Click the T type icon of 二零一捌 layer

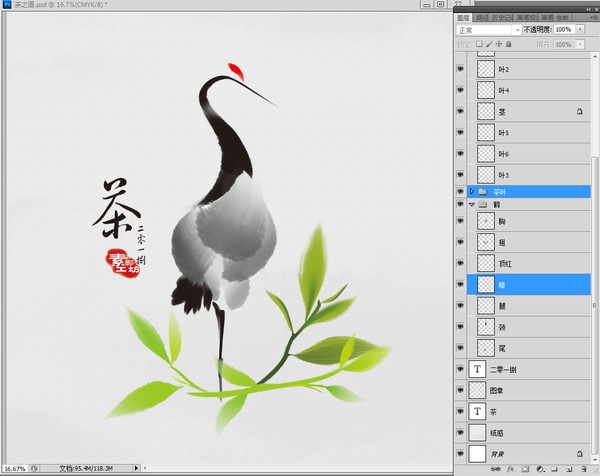[x=477, y=369]
